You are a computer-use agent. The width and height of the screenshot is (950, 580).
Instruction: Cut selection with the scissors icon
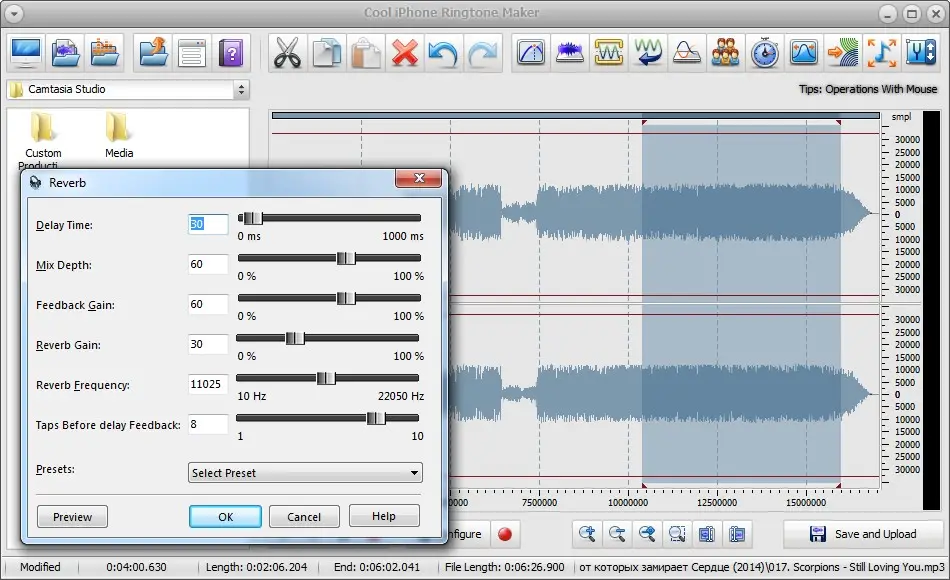(x=287, y=53)
